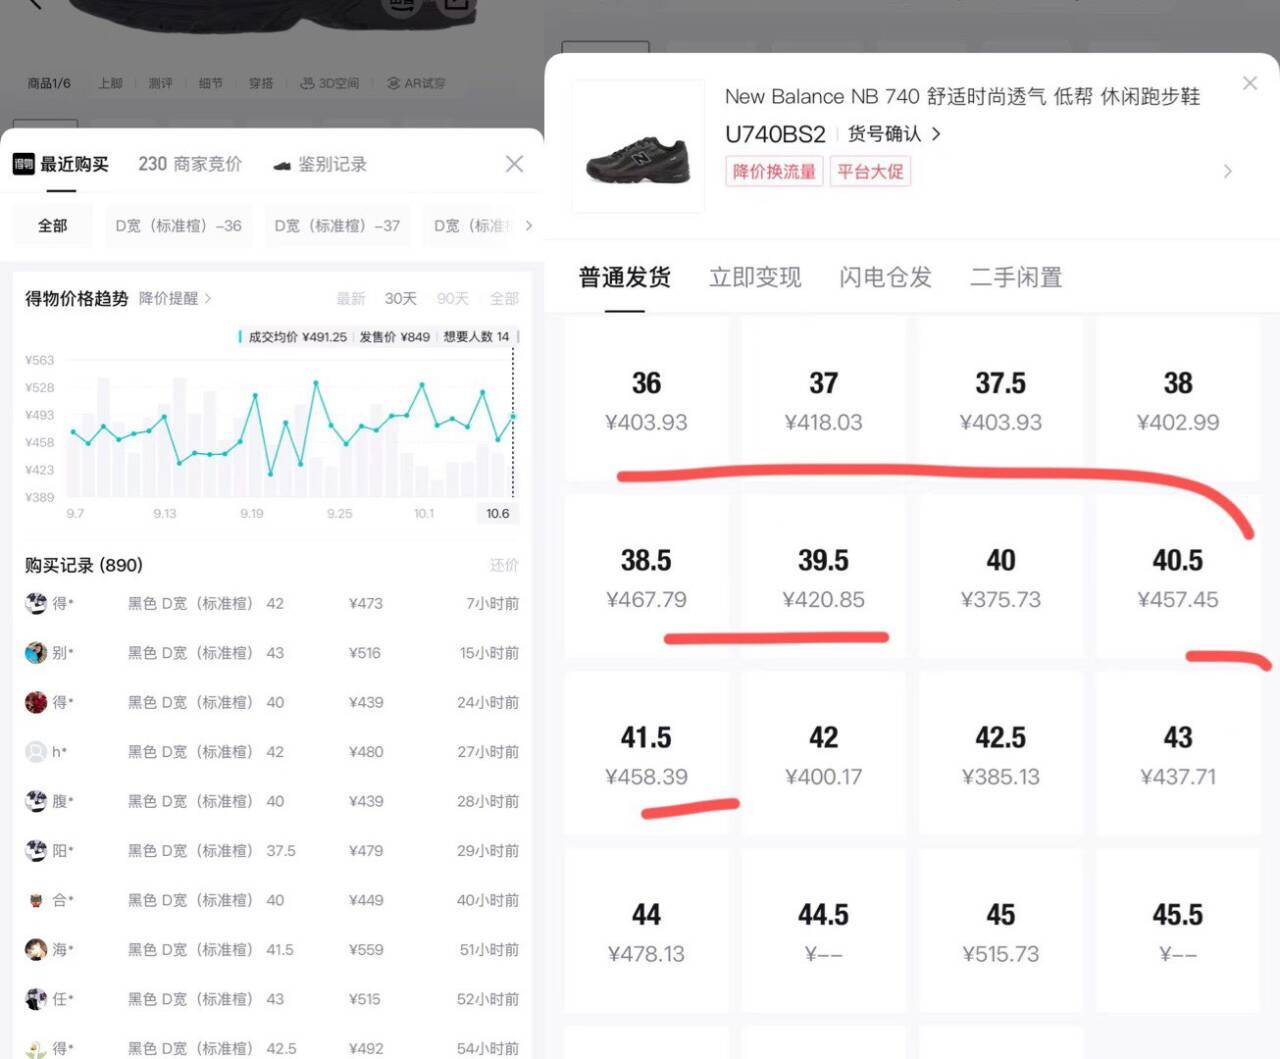This screenshot has width=1280, height=1059.
Task: Choose size 37 at ¥418.03
Action: pyautogui.click(x=823, y=400)
